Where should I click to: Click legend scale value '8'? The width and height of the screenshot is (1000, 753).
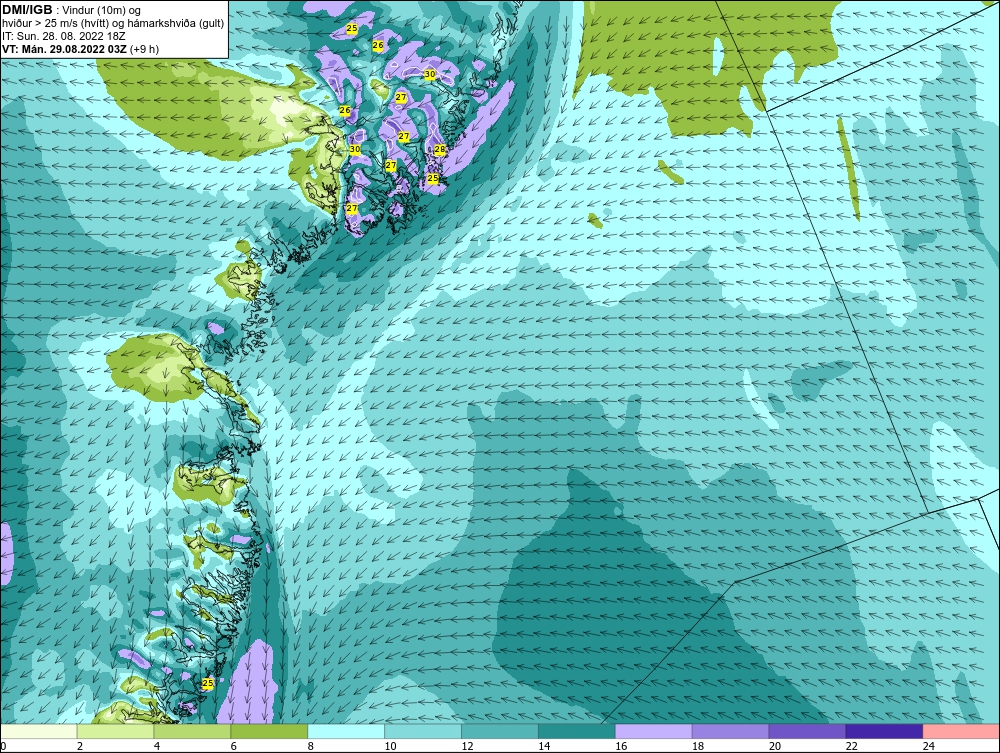[x=311, y=746]
